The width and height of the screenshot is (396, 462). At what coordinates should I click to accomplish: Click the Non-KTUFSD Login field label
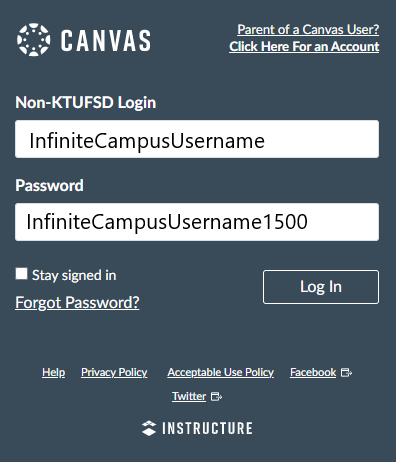(x=86, y=103)
